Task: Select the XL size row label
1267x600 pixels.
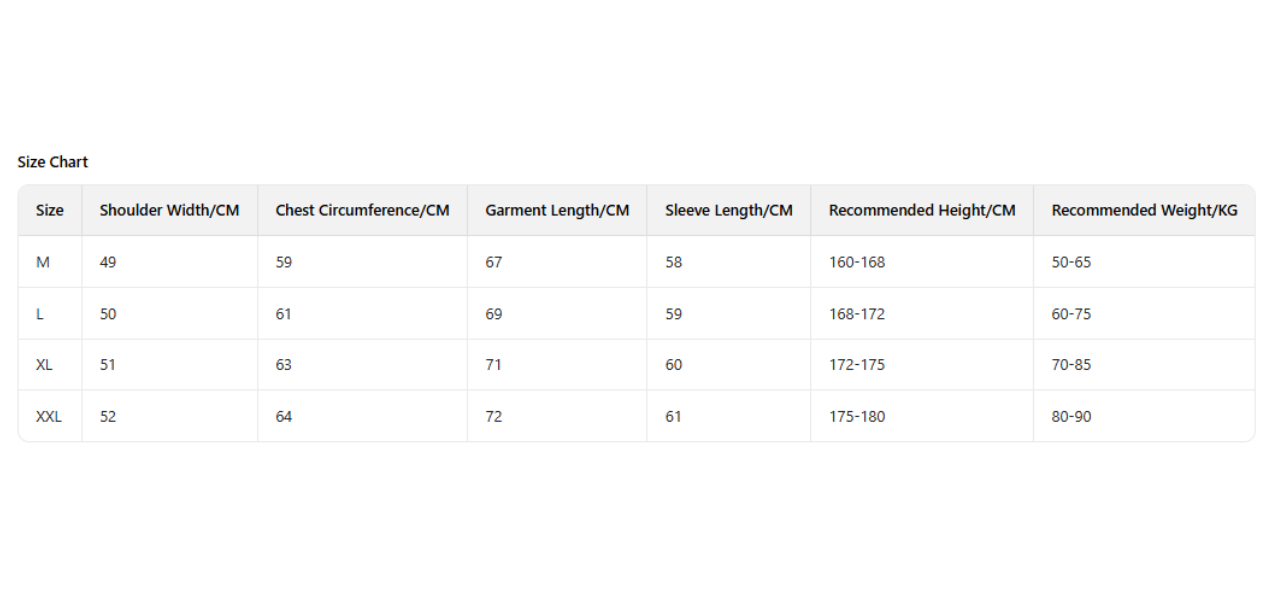Action: point(44,365)
